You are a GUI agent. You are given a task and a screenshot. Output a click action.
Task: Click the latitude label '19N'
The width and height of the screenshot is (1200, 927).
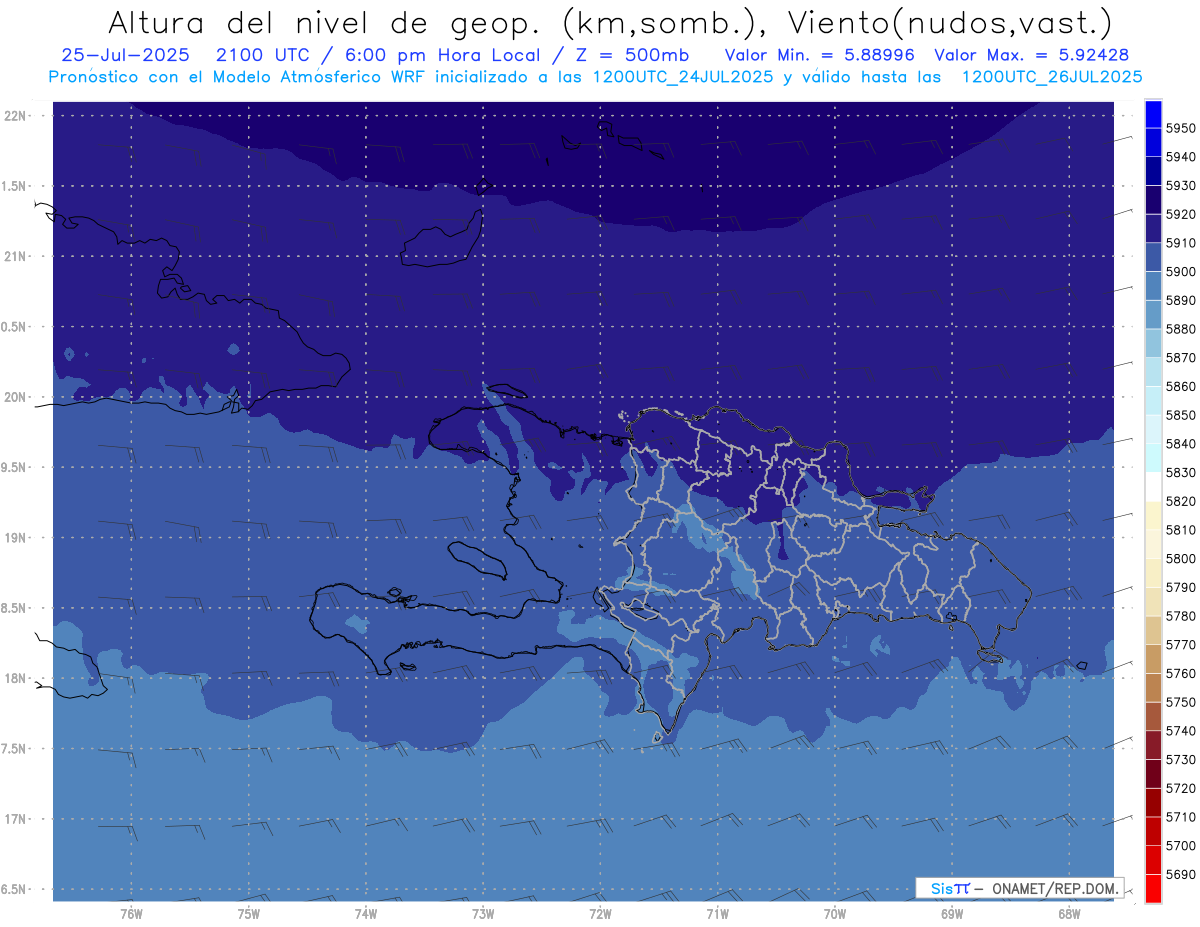click(x=16, y=537)
